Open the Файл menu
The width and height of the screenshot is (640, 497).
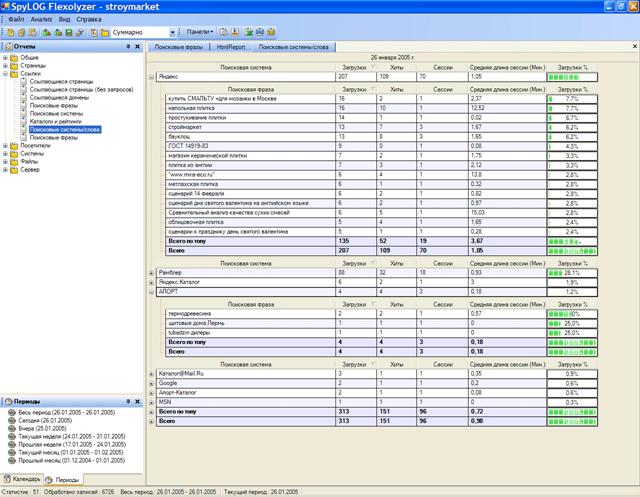click(x=16, y=19)
